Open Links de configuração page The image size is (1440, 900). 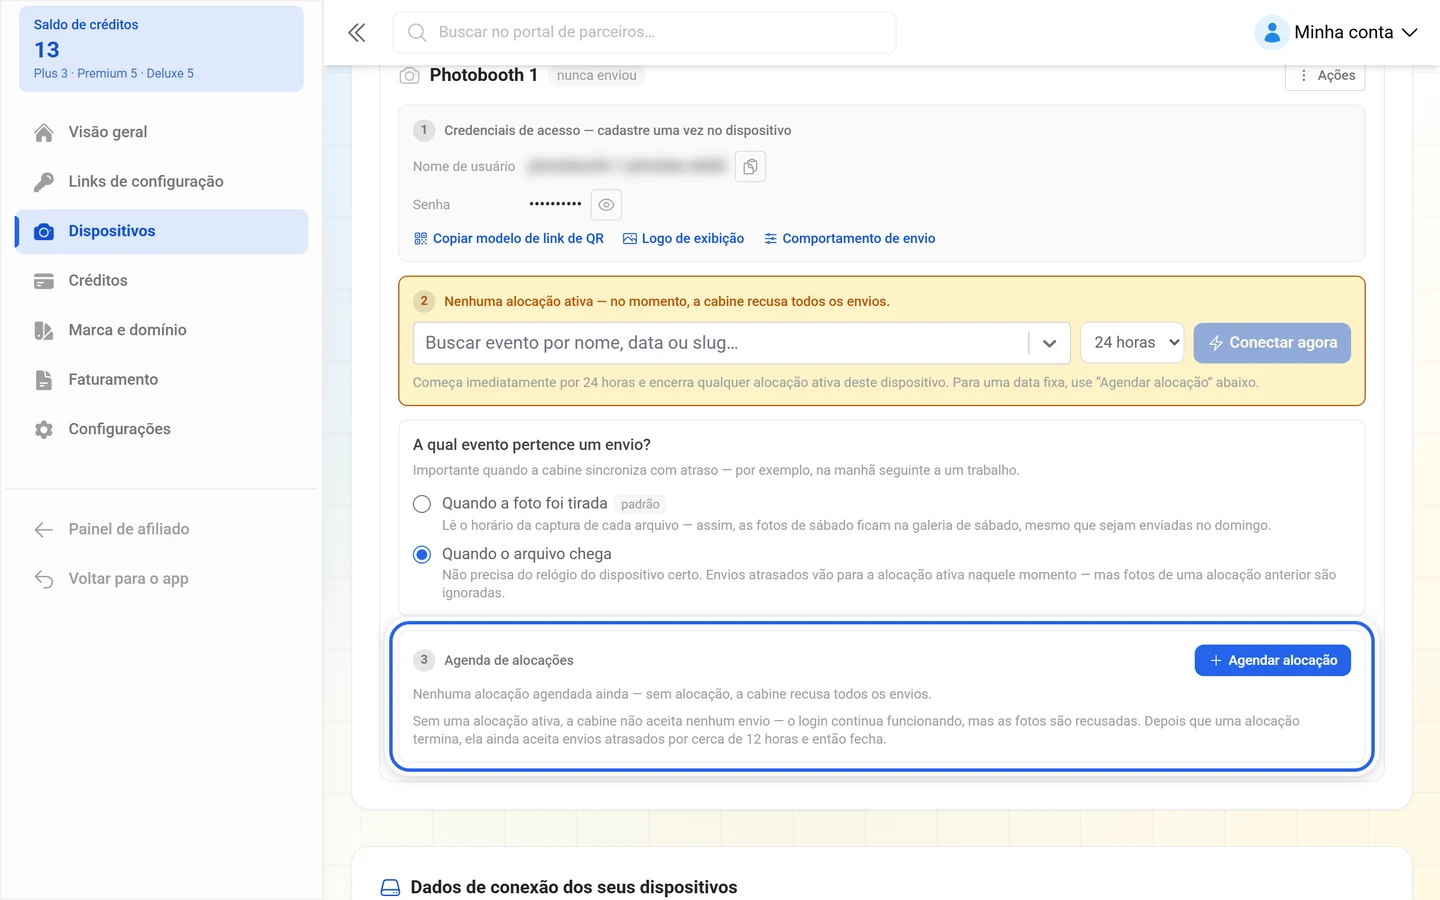pyautogui.click(x=161, y=181)
